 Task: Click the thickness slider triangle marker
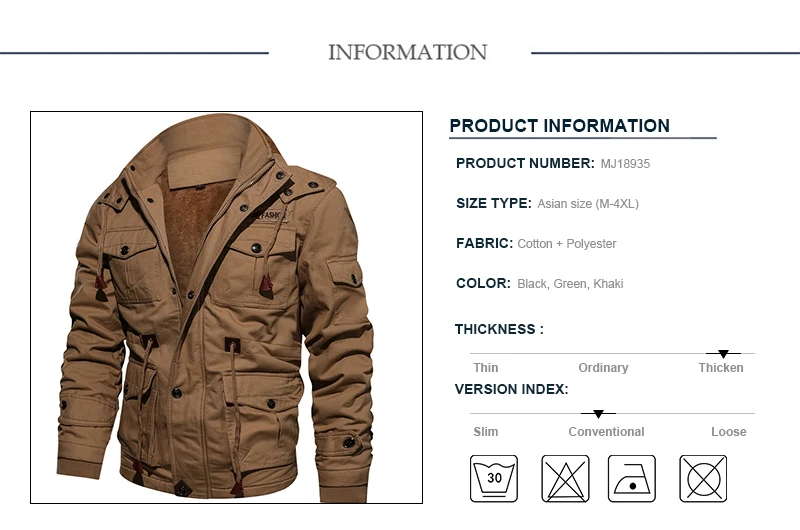[723, 354]
